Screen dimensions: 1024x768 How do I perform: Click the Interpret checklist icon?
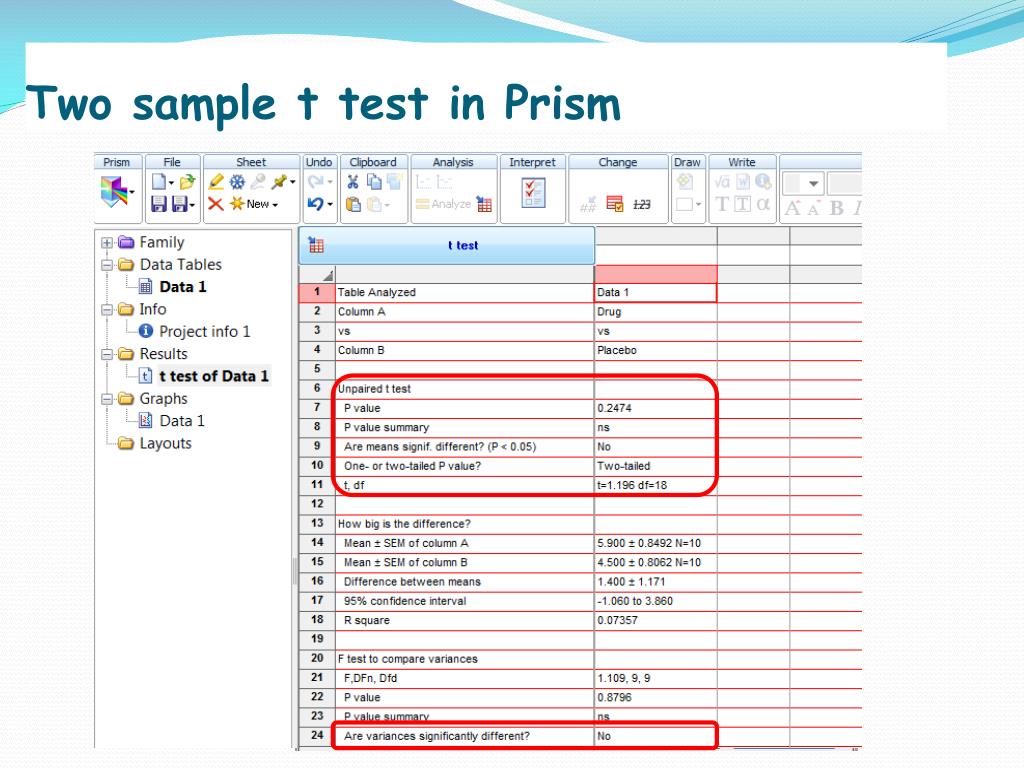pos(534,193)
